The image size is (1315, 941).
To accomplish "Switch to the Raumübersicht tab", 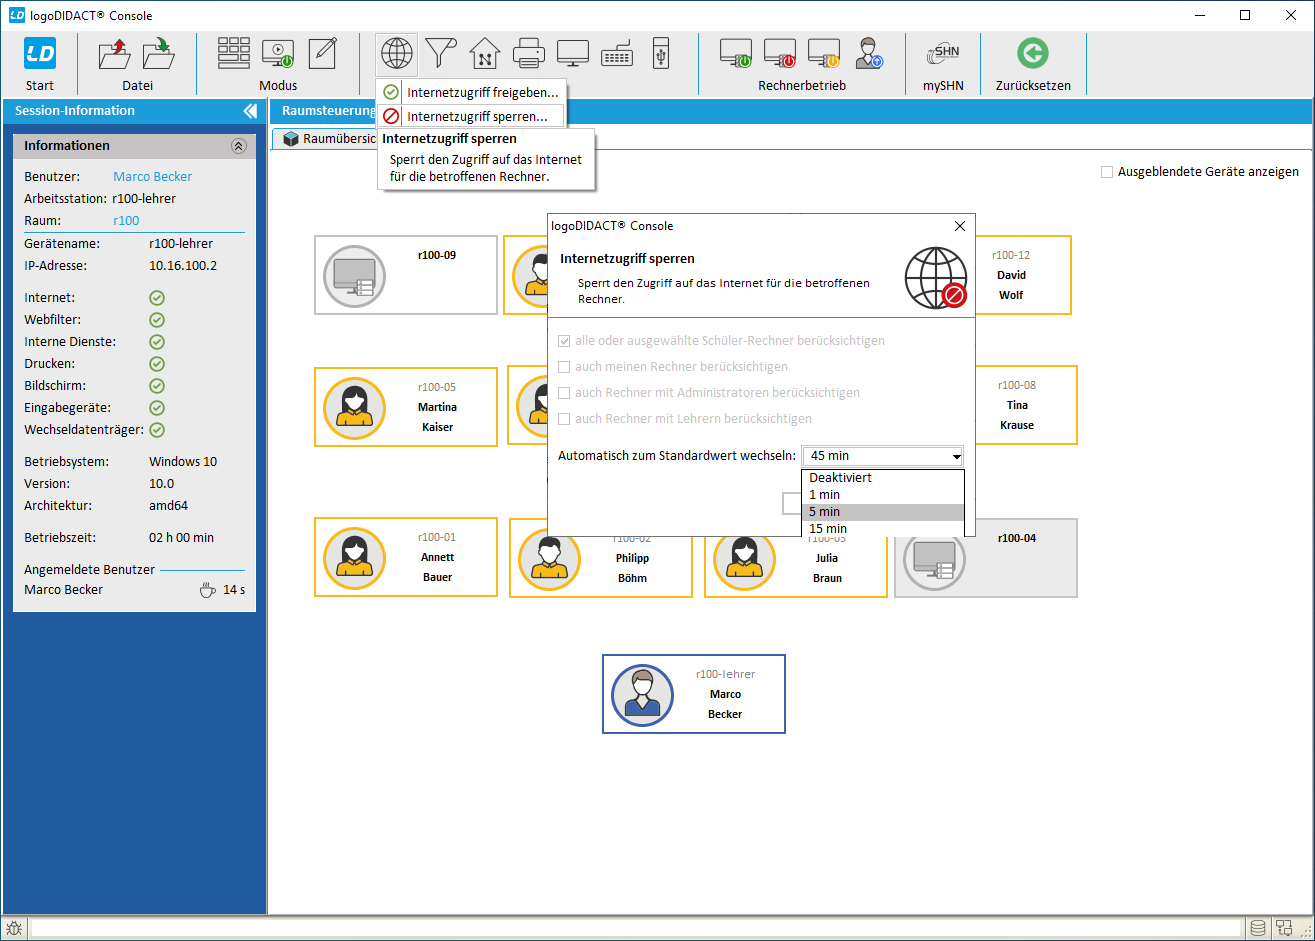I will pyautogui.click(x=327, y=139).
